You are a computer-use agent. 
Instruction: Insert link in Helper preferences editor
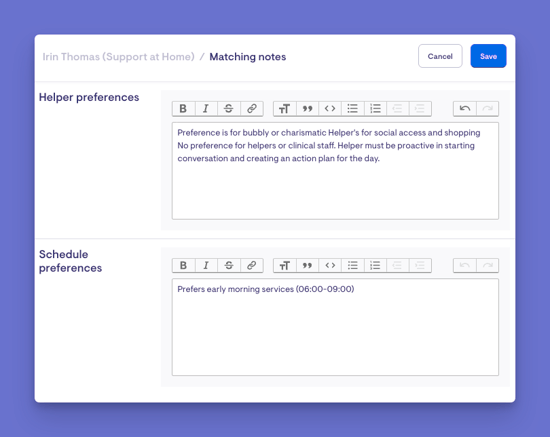(251, 109)
